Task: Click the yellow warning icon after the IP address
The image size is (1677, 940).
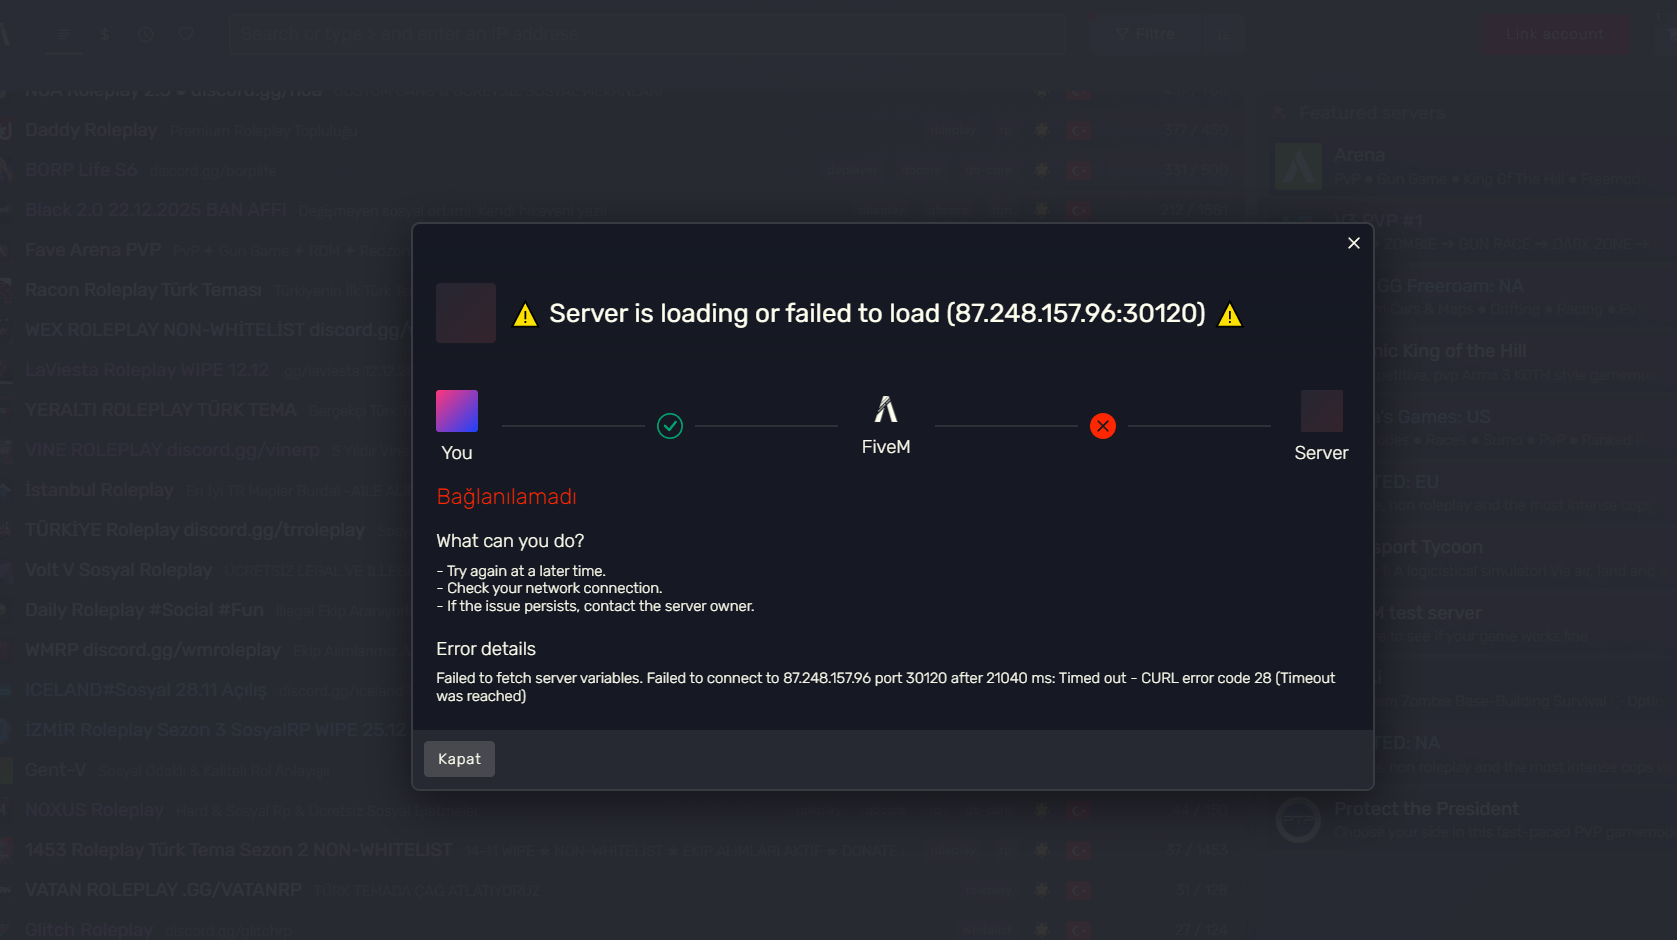Action: [x=1230, y=316]
